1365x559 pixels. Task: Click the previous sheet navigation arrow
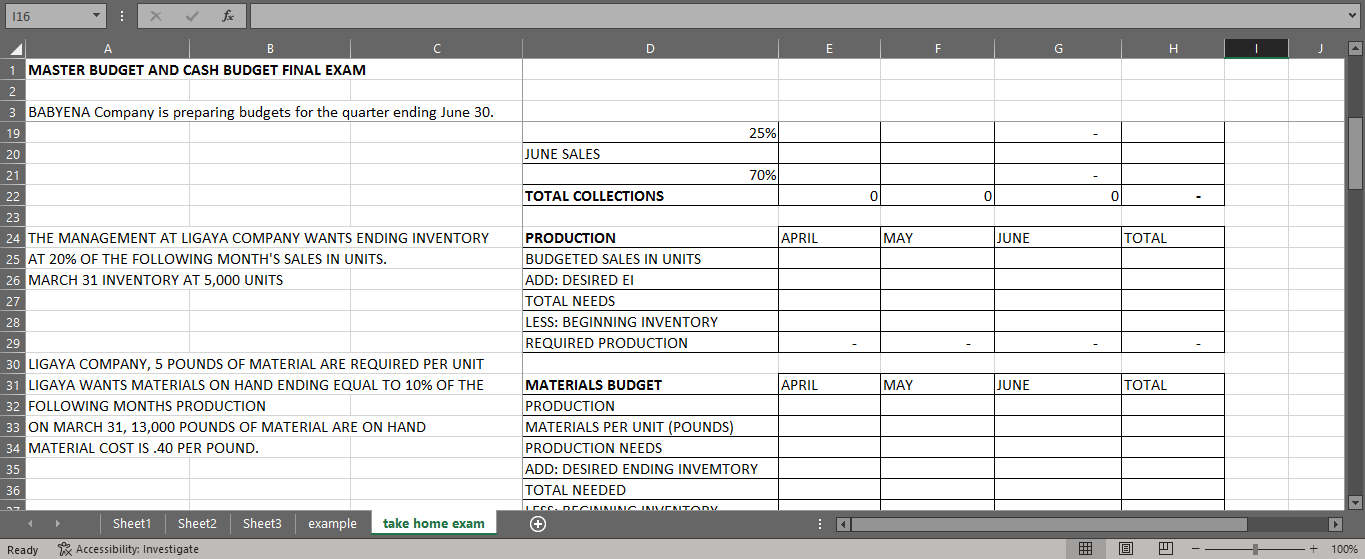point(29,524)
